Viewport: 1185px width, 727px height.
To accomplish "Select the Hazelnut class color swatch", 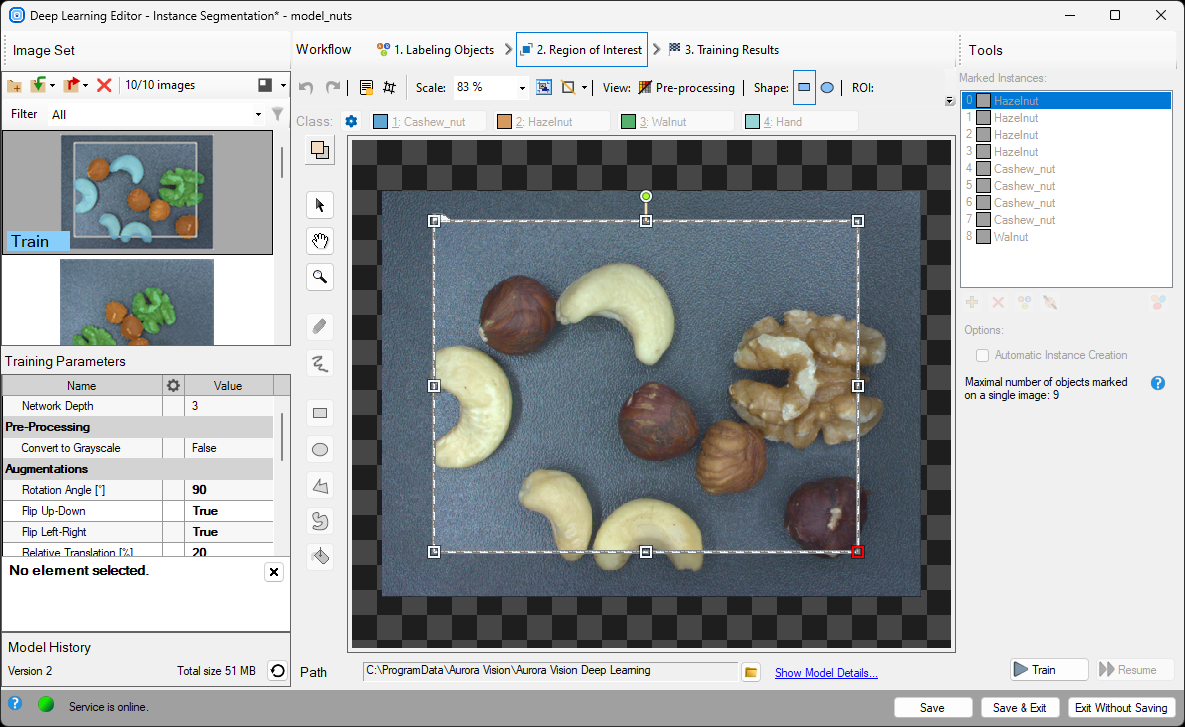I will (505, 122).
